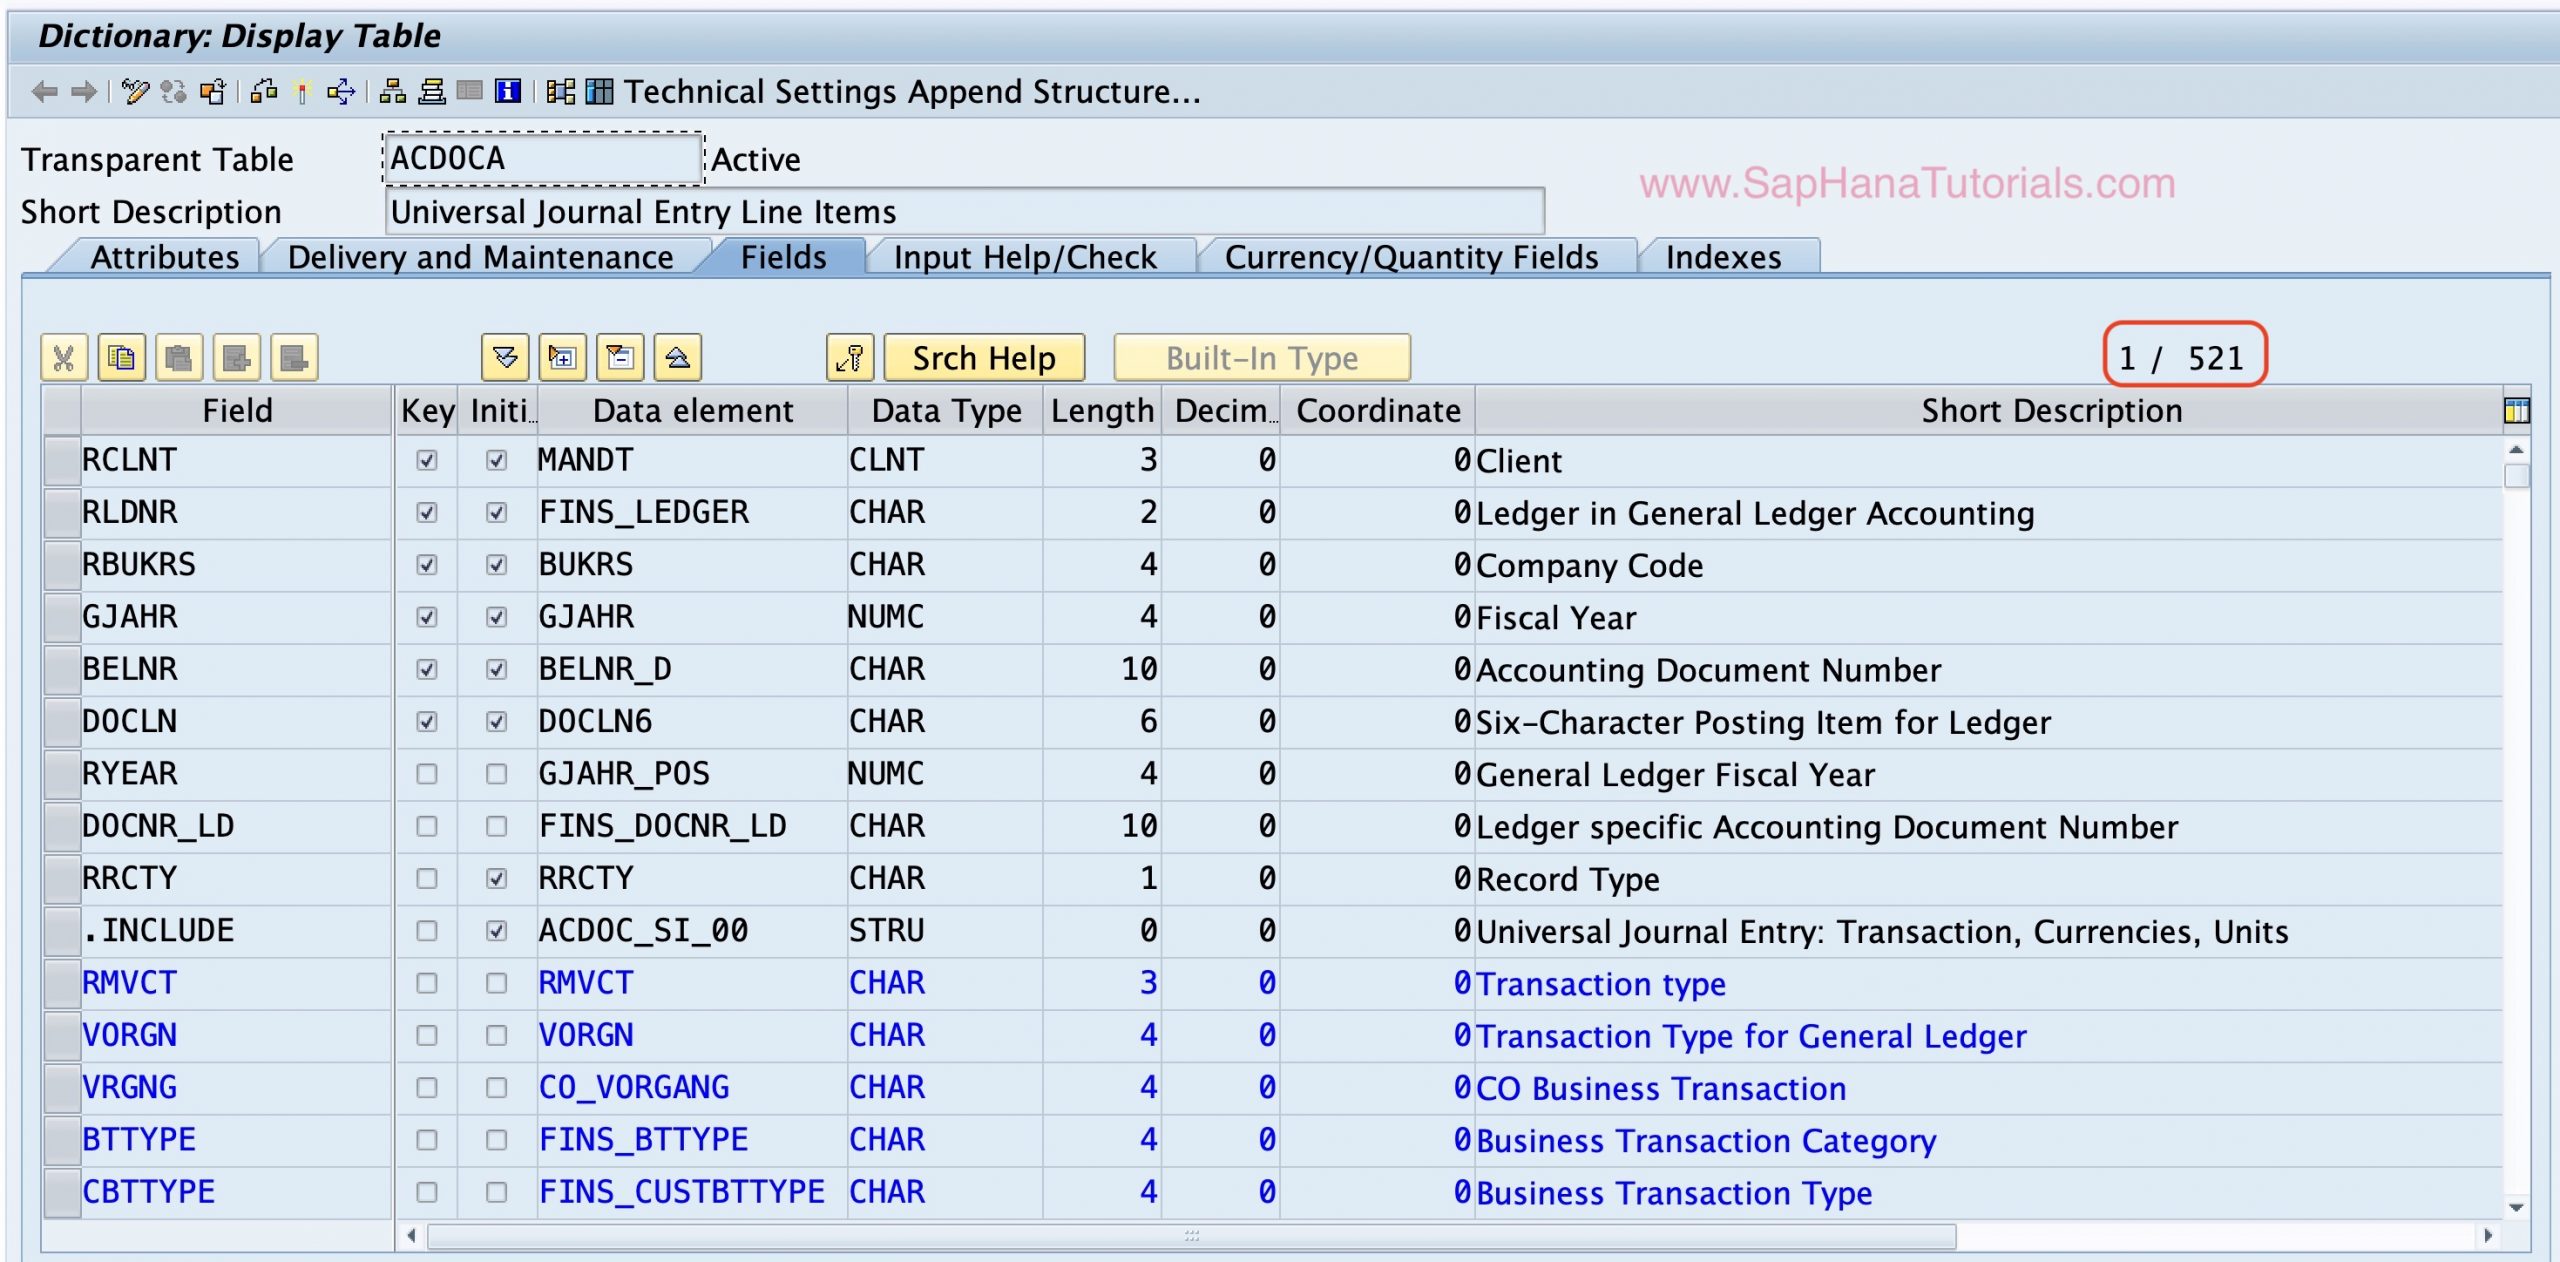2560x1262 pixels.
Task: Open the Currency/Quantity Fields tab
Action: 1410,257
